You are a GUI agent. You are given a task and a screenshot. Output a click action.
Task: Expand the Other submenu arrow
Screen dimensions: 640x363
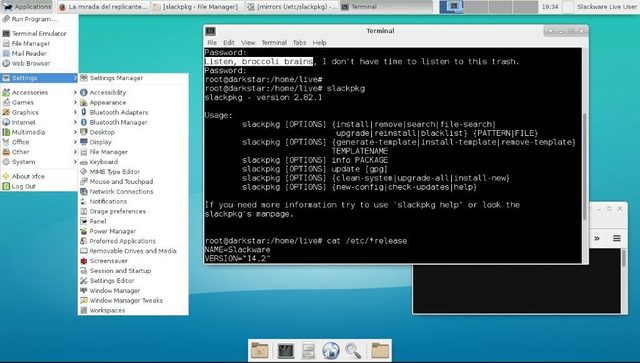[x=75, y=152]
